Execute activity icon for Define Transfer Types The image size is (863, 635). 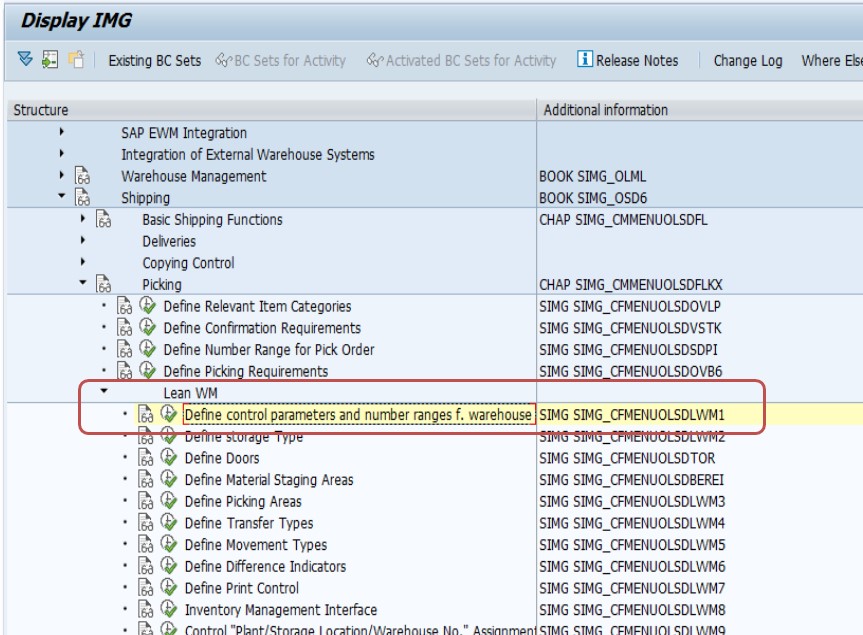[x=168, y=522]
